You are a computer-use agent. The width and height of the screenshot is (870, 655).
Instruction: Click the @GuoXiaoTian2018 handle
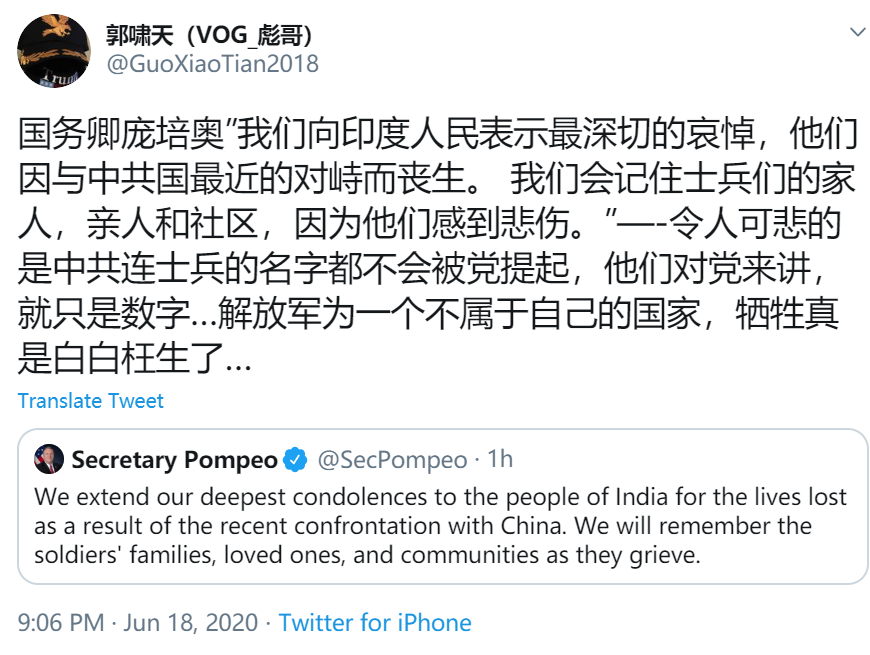[212, 64]
